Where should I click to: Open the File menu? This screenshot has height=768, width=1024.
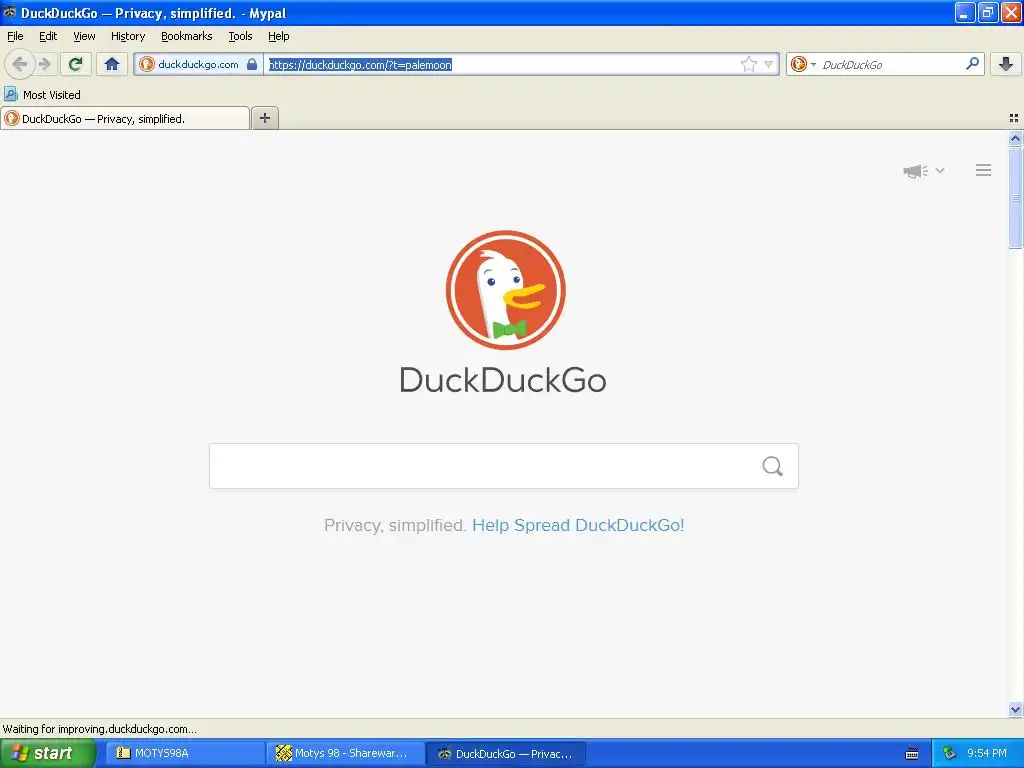15,36
